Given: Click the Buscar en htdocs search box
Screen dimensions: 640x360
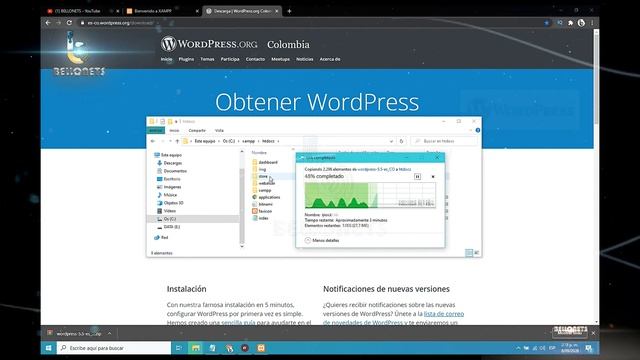Looking at the screenshot, I should click(444, 141).
